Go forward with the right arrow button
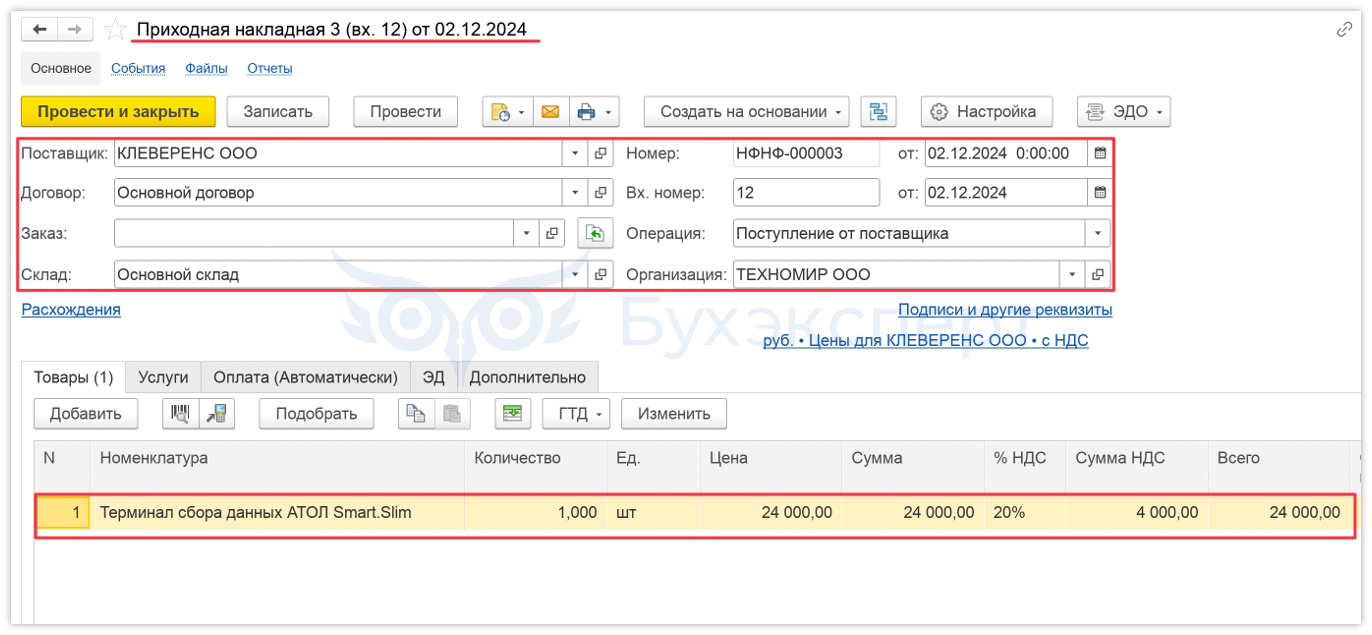Screen dimensions: 1372x635 75,29
